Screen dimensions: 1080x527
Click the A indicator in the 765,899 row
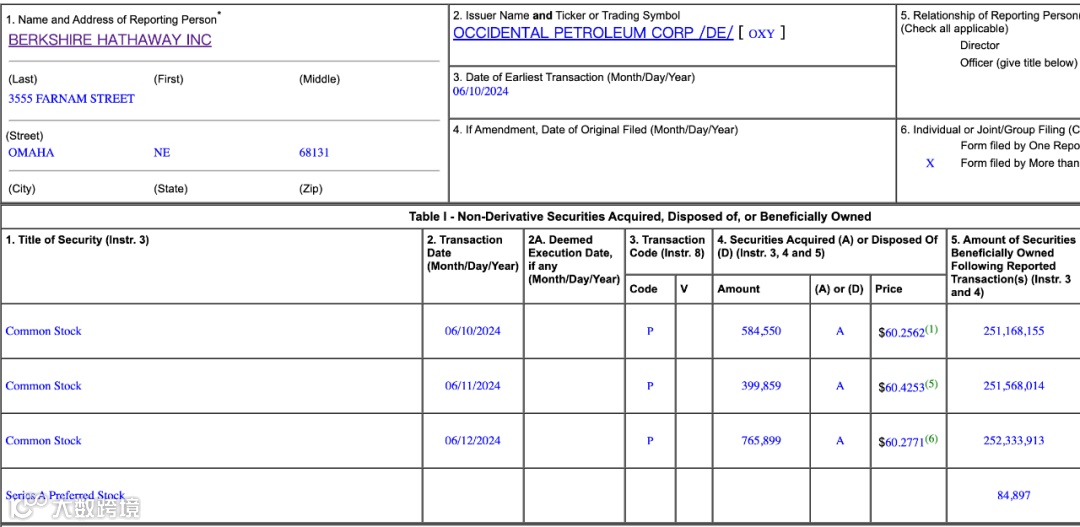click(840, 440)
